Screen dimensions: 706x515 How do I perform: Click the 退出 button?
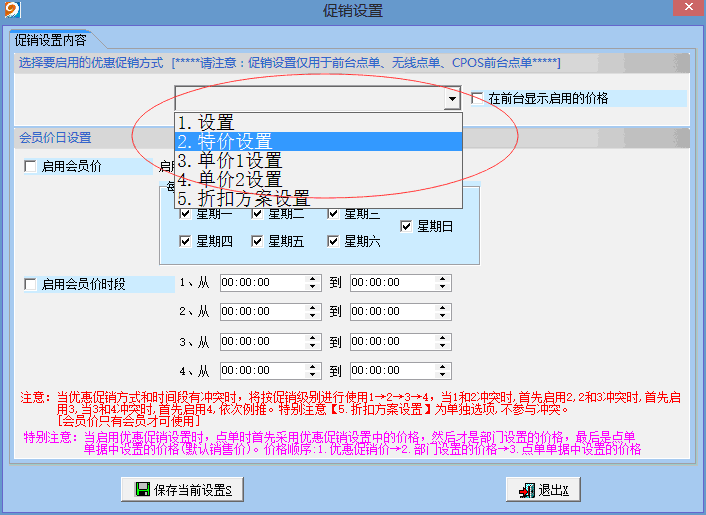543,490
